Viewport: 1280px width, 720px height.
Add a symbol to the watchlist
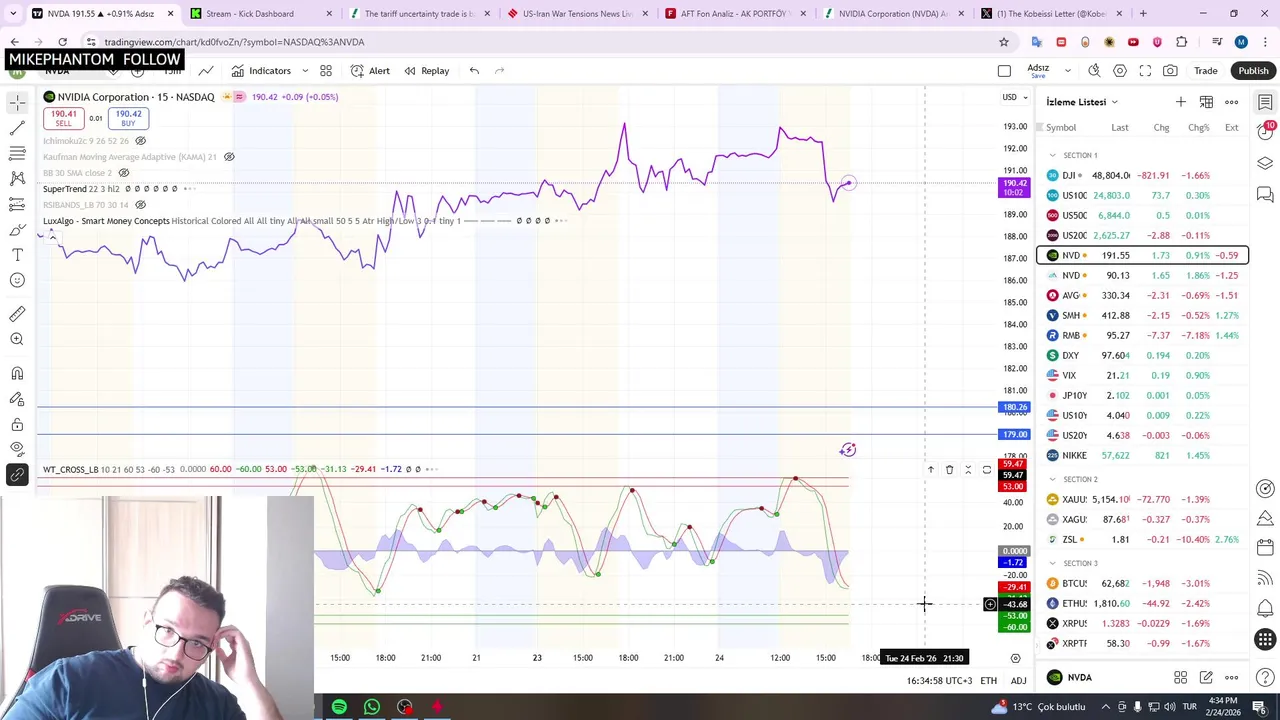coord(1181,102)
